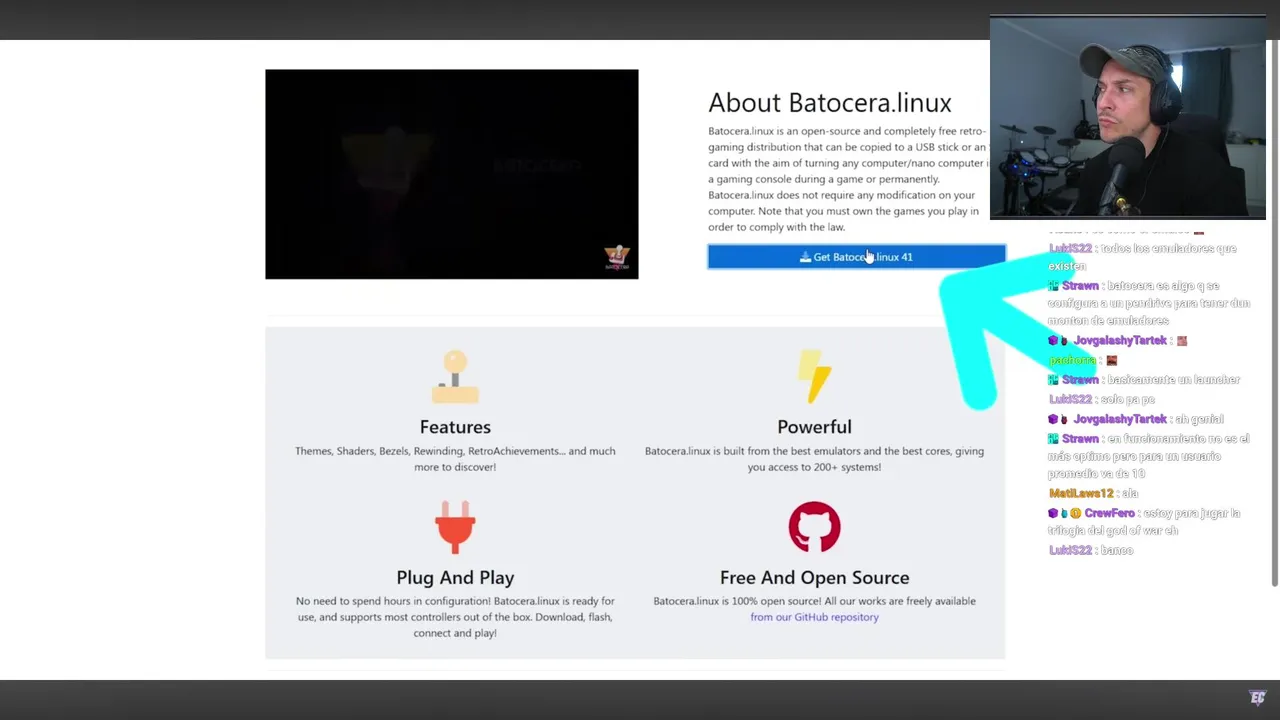
Task: Click the About Batocera.linux heading
Action: 830,103
